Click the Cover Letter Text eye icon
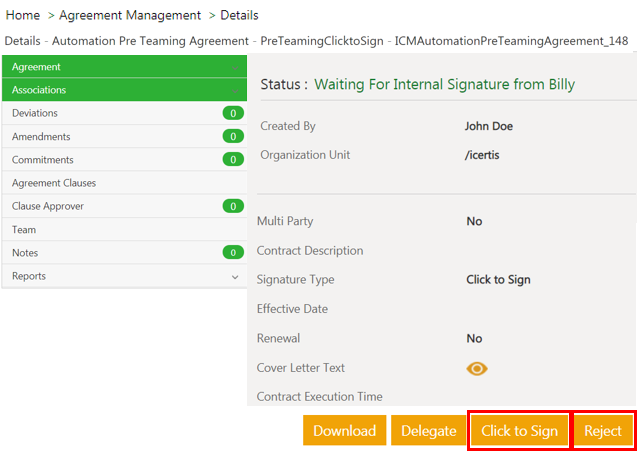 click(477, 368)
